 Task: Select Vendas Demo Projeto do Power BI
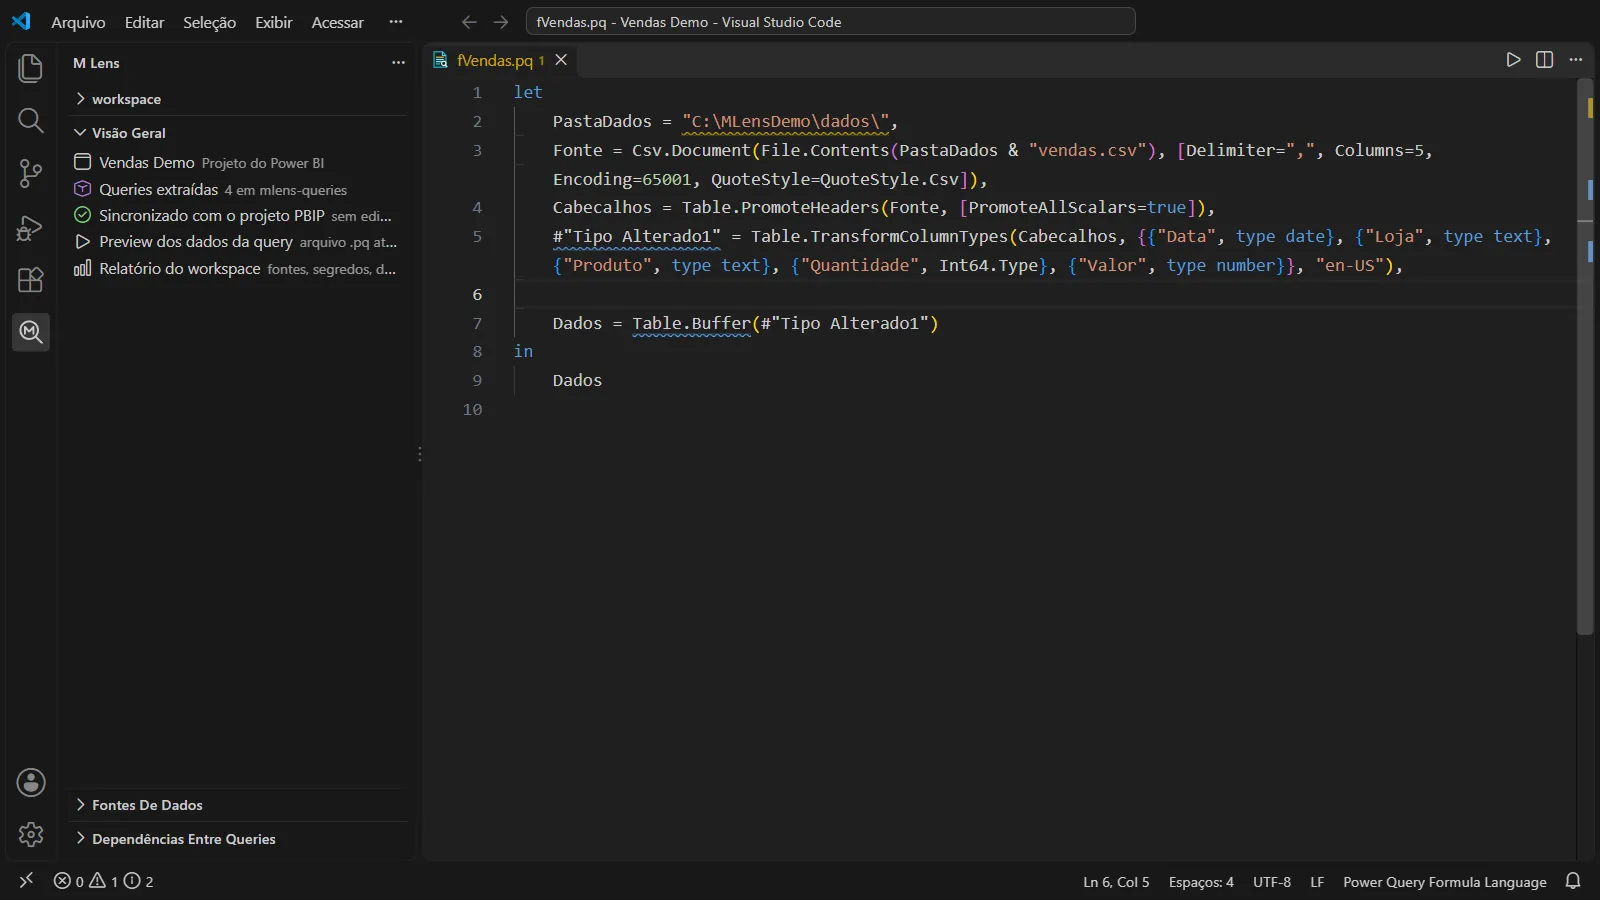(240, 162)
